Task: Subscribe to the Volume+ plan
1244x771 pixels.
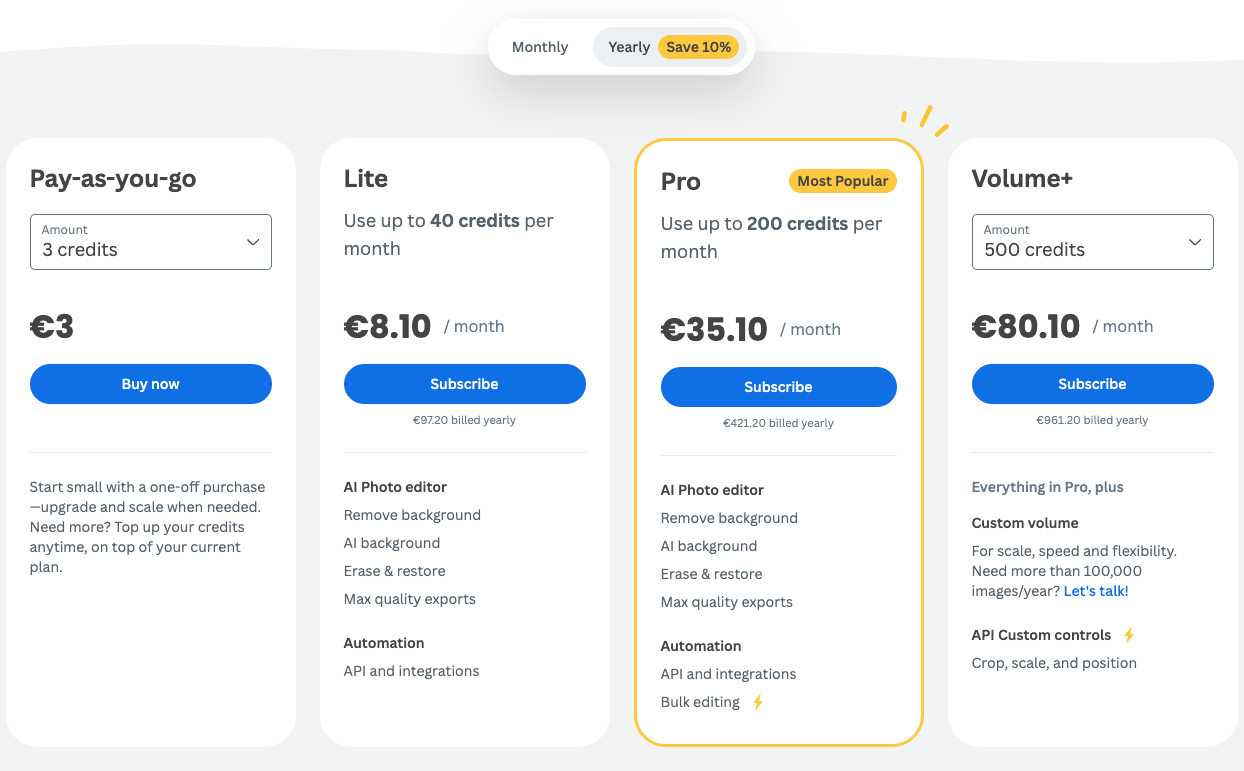Action: [1092, 384]
